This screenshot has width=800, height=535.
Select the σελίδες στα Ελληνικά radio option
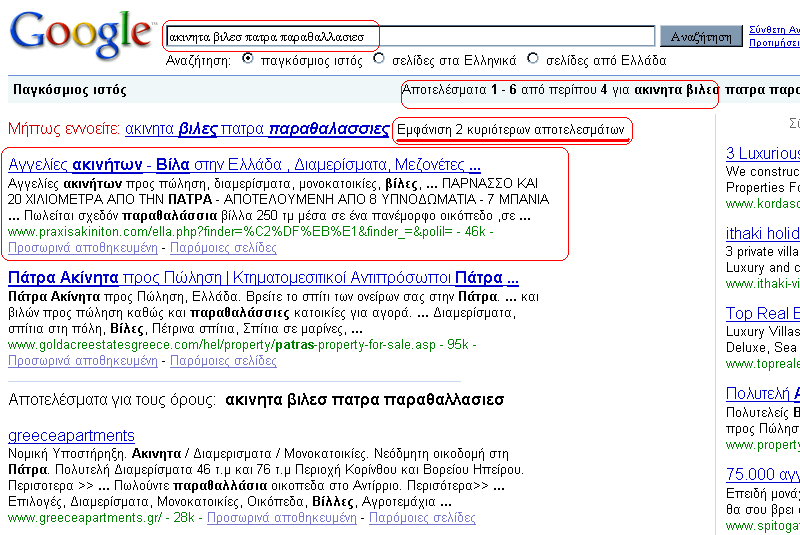379,59
